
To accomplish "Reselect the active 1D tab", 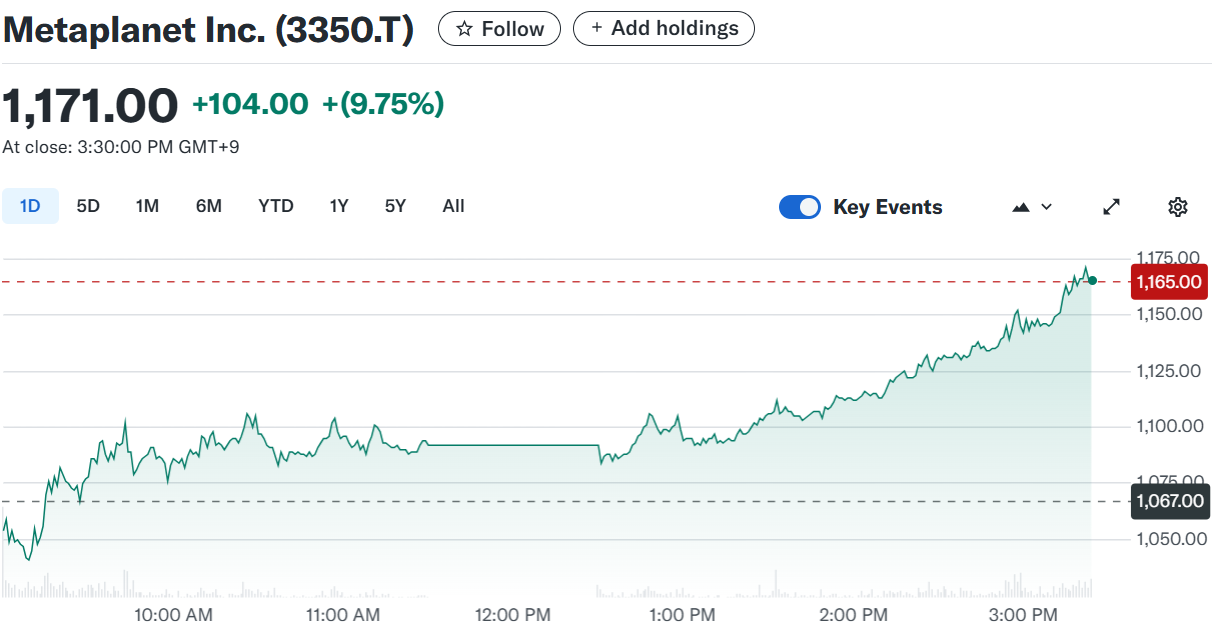I will click(x=30, y=205).
